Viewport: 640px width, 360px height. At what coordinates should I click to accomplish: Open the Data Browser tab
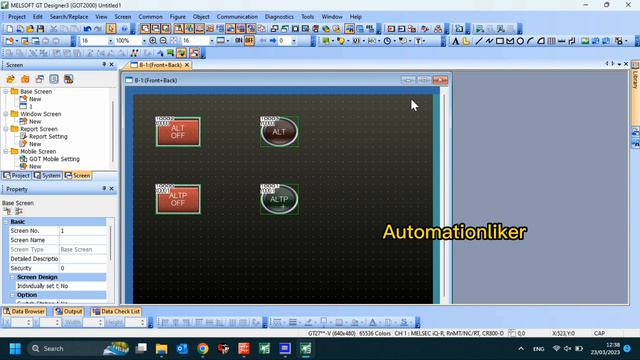point(24,311)
